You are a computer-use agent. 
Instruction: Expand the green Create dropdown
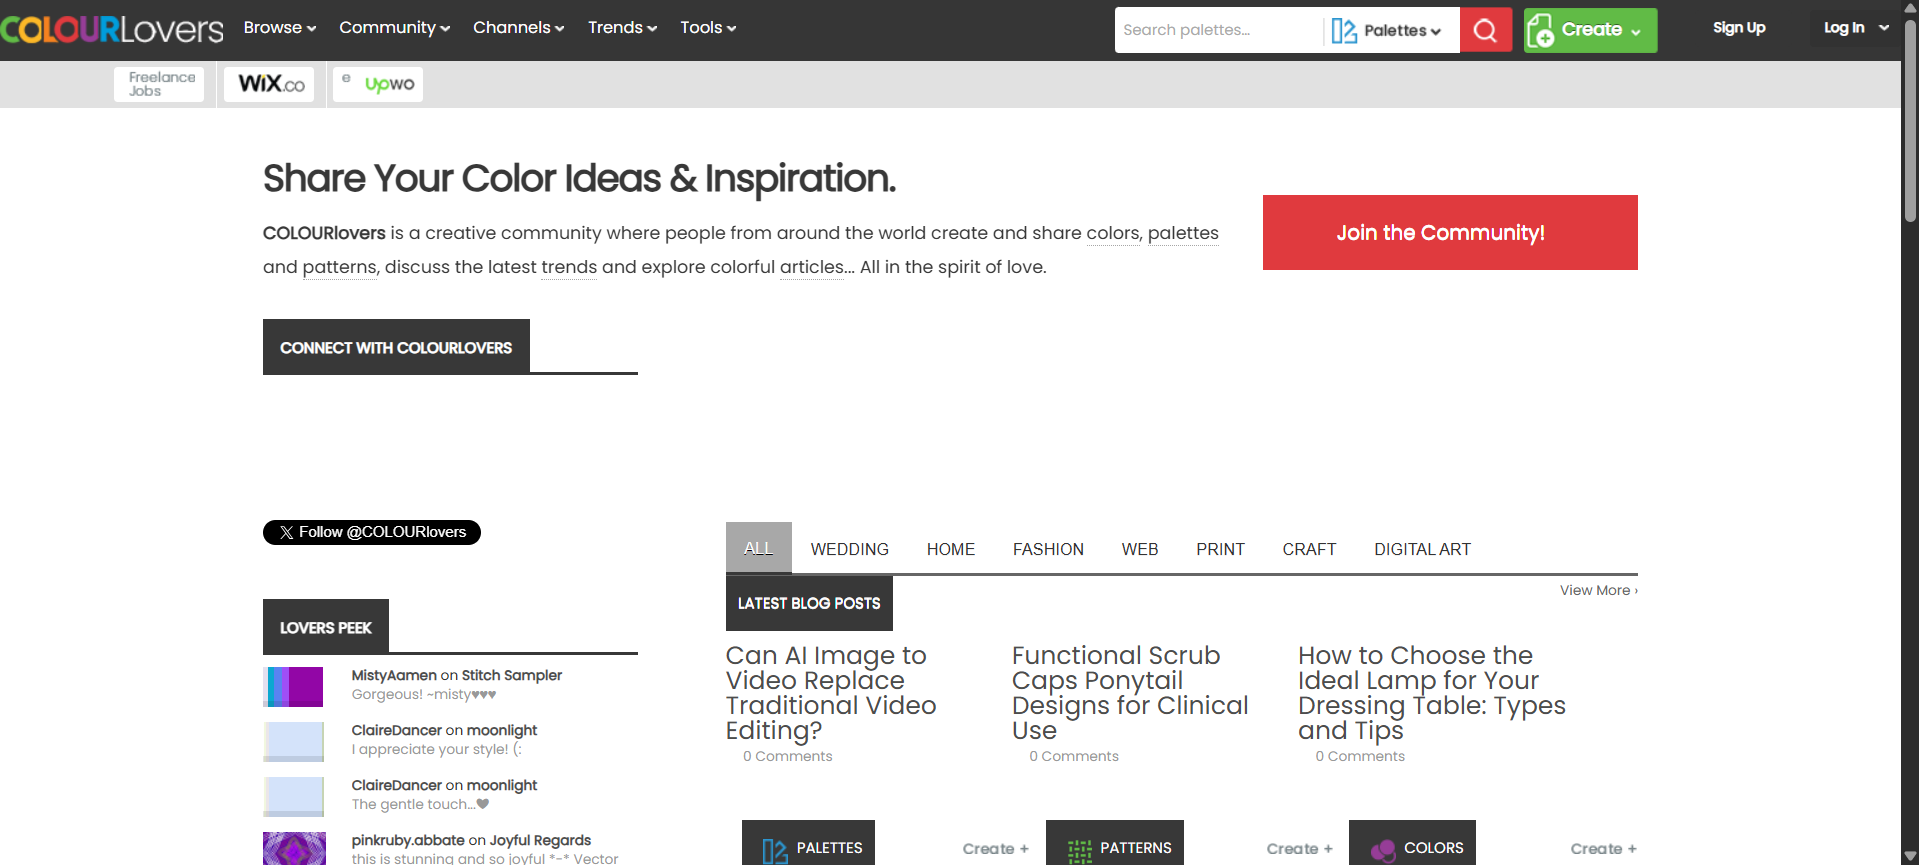tap(1636, 32)
